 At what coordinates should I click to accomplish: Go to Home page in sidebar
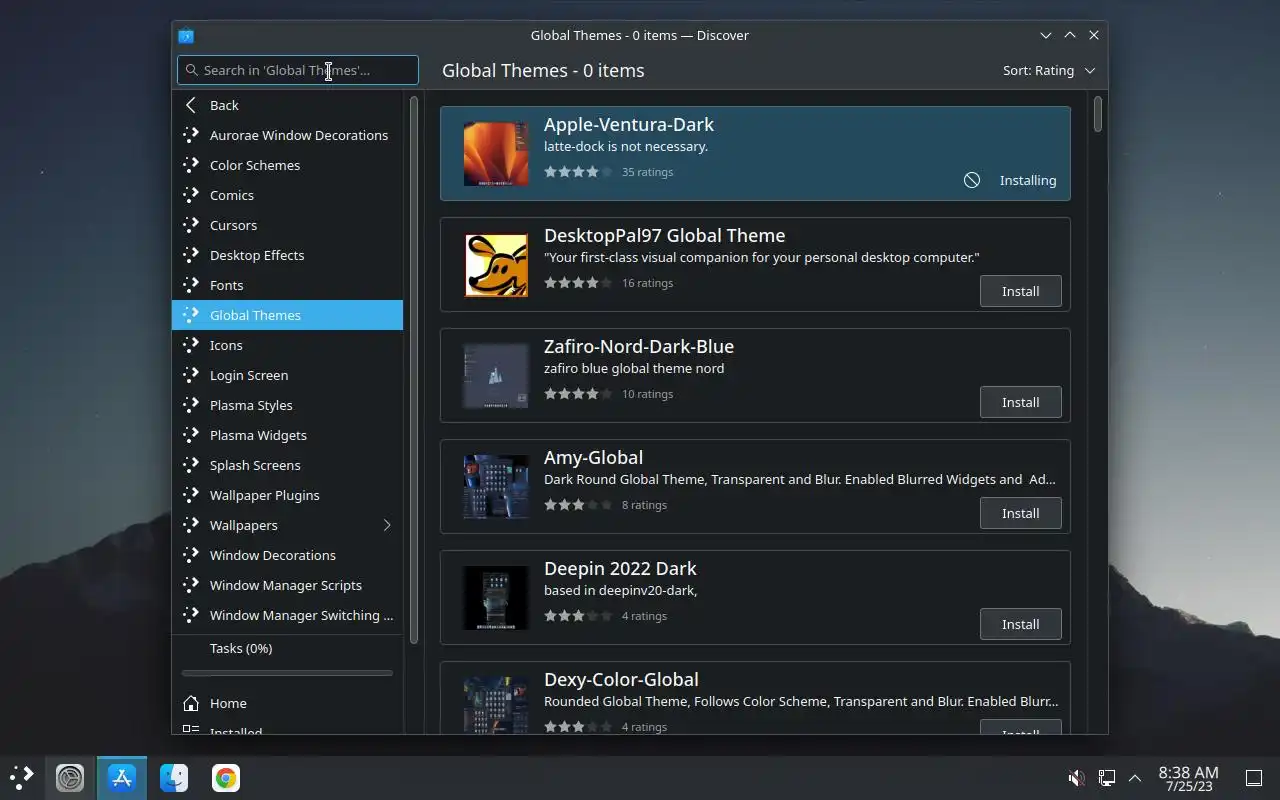pyautogui.click(x=288, y=703)
